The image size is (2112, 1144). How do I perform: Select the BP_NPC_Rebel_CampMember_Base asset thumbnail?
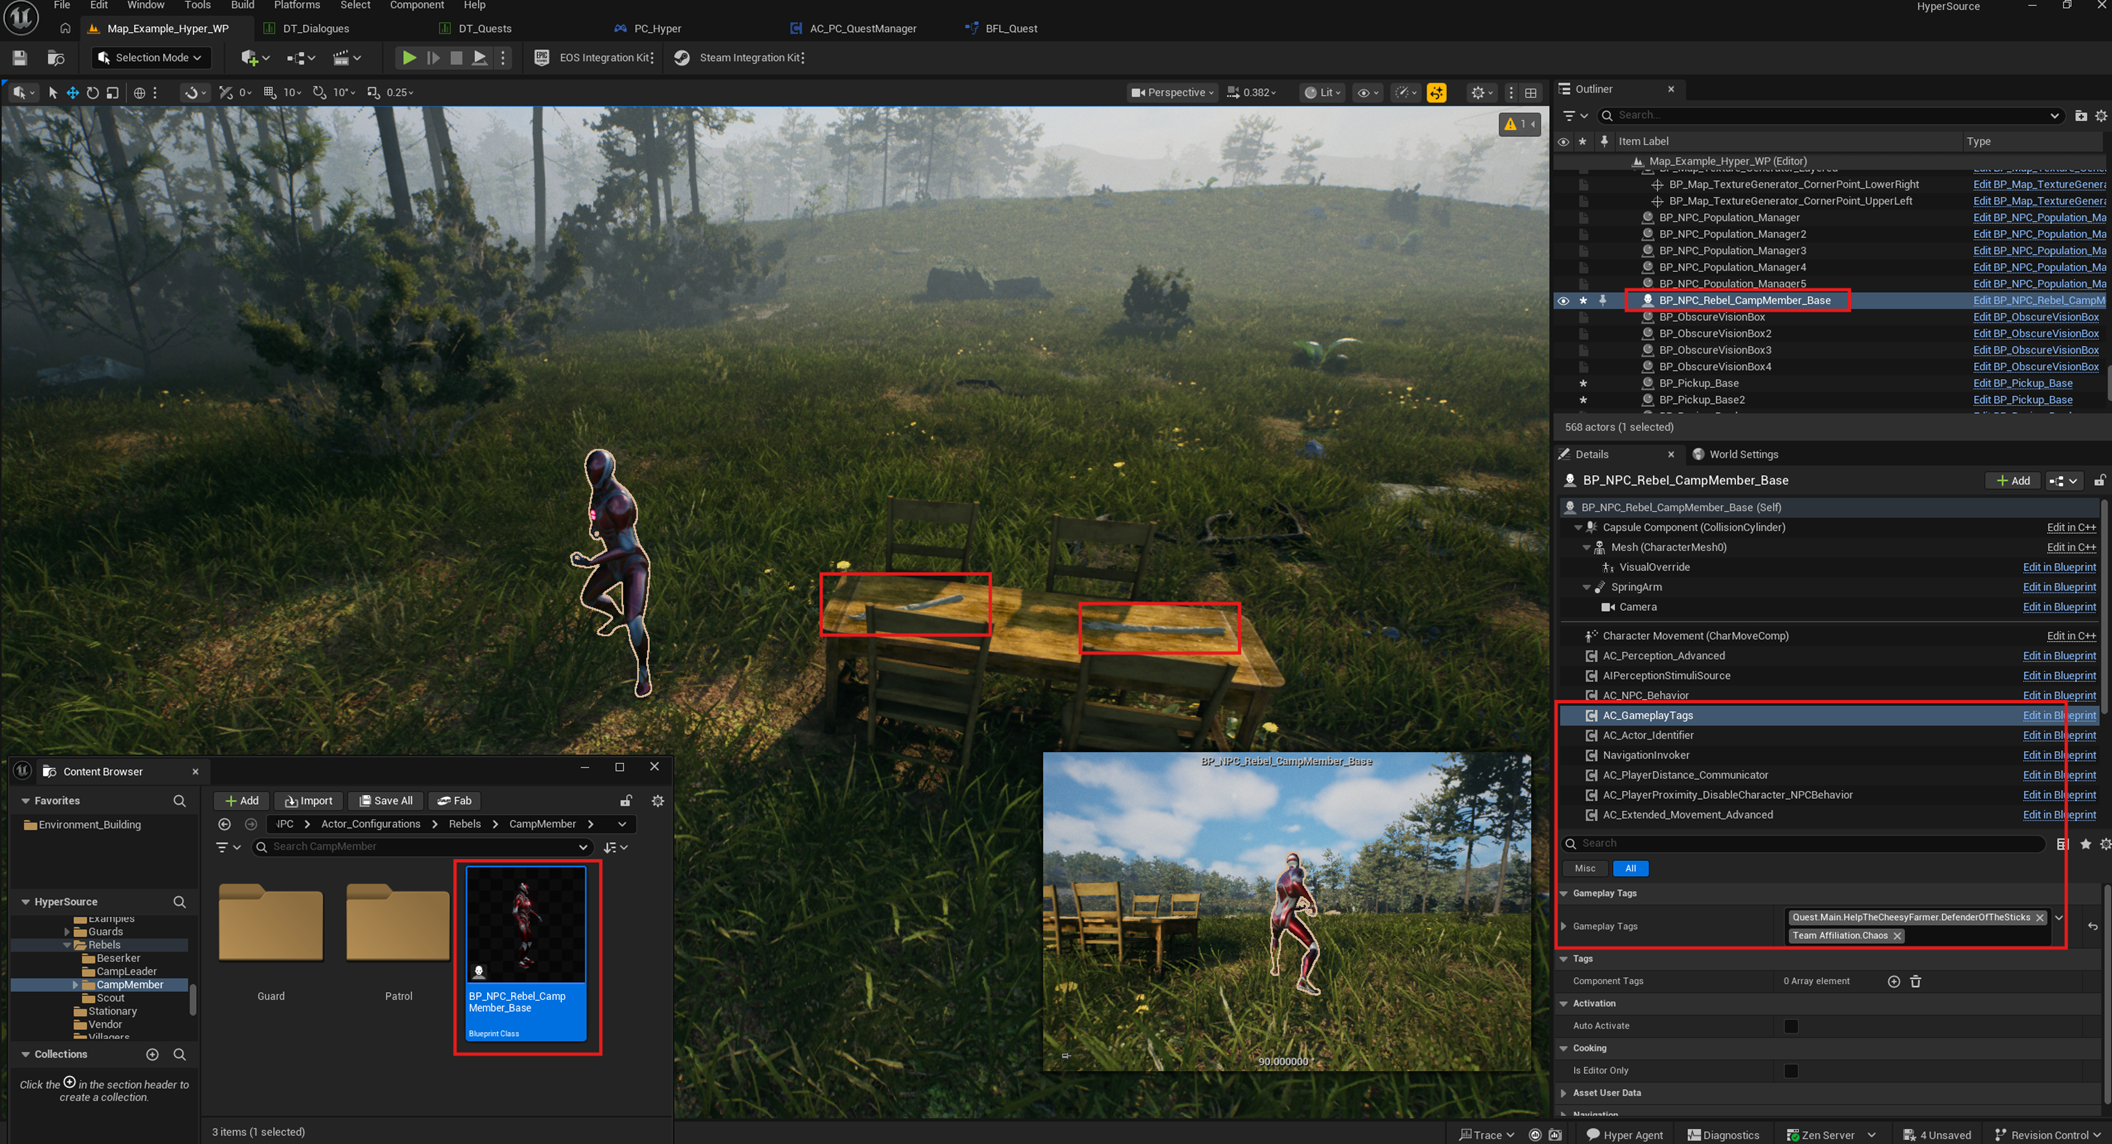tap(526, 953)
